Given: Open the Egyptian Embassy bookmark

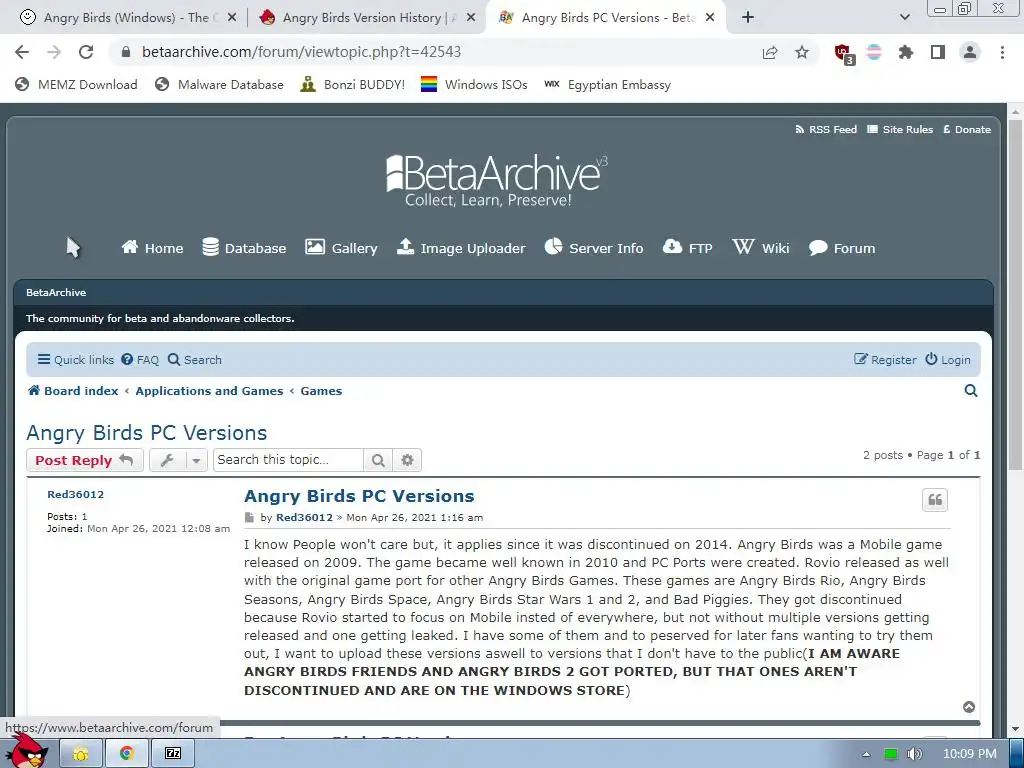Looking at the screenshot, I should [607, 84].
